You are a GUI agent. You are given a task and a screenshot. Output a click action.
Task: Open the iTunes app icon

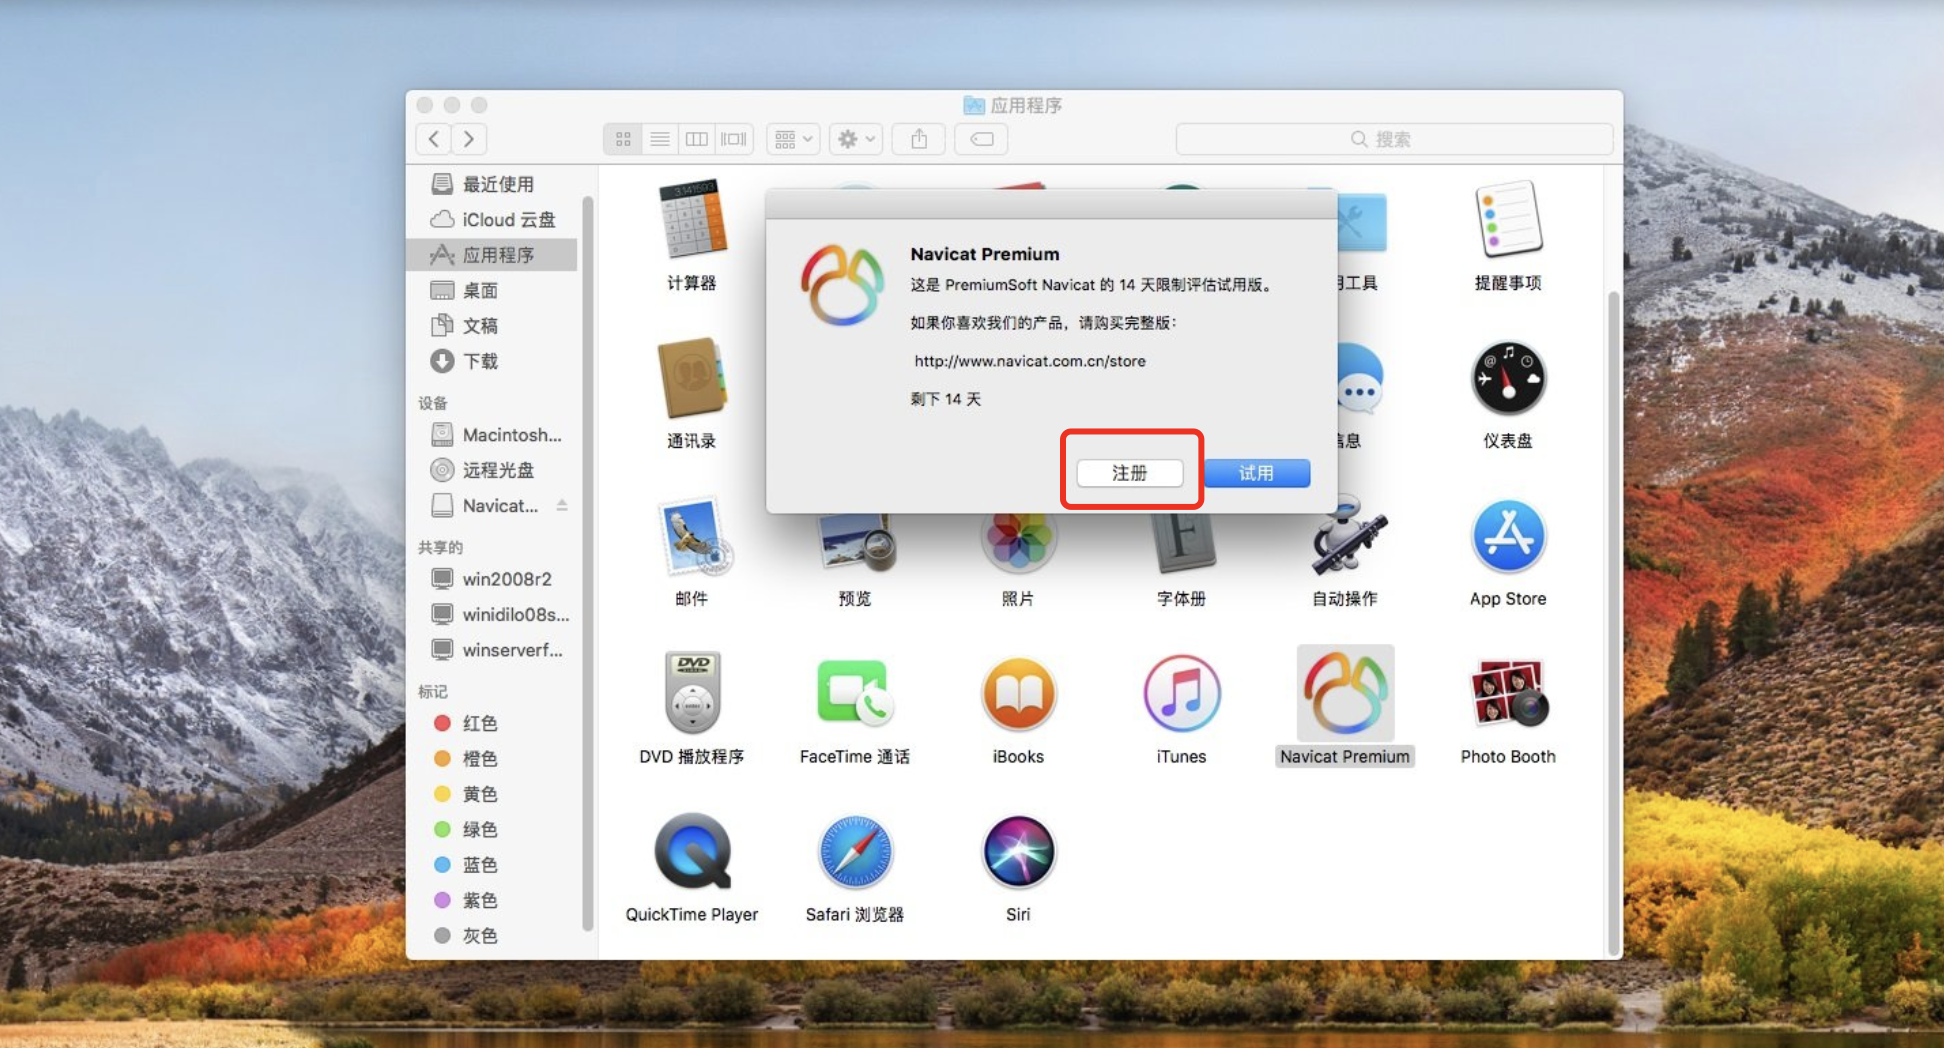tap(1182, 694)
